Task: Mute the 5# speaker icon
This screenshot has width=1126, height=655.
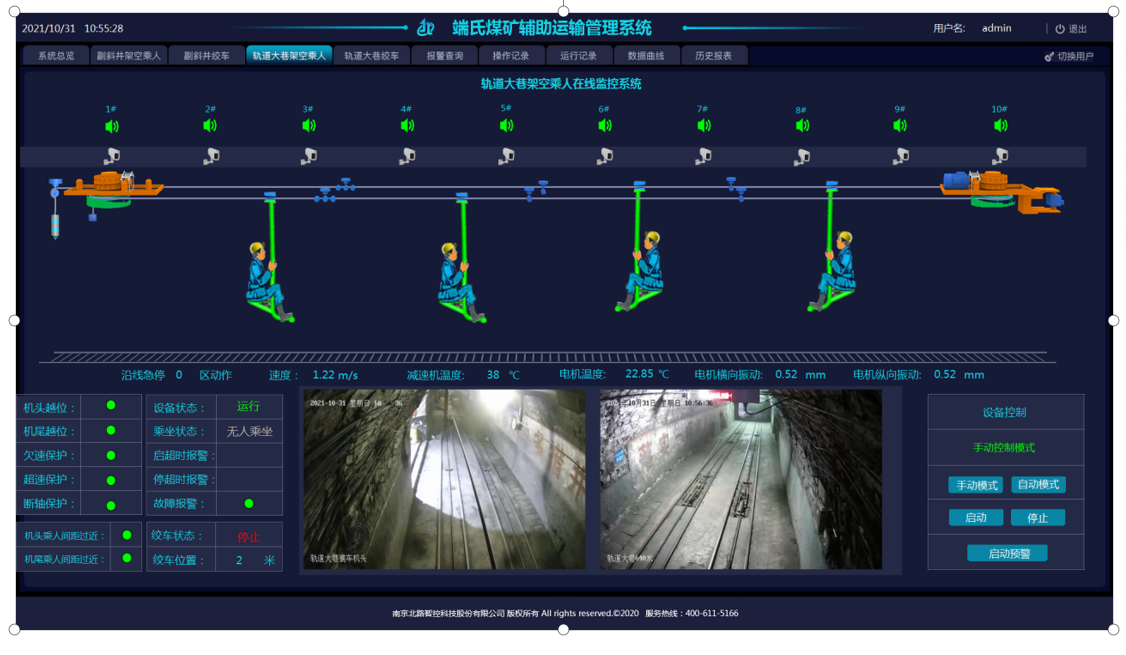Action: (506, 126)
